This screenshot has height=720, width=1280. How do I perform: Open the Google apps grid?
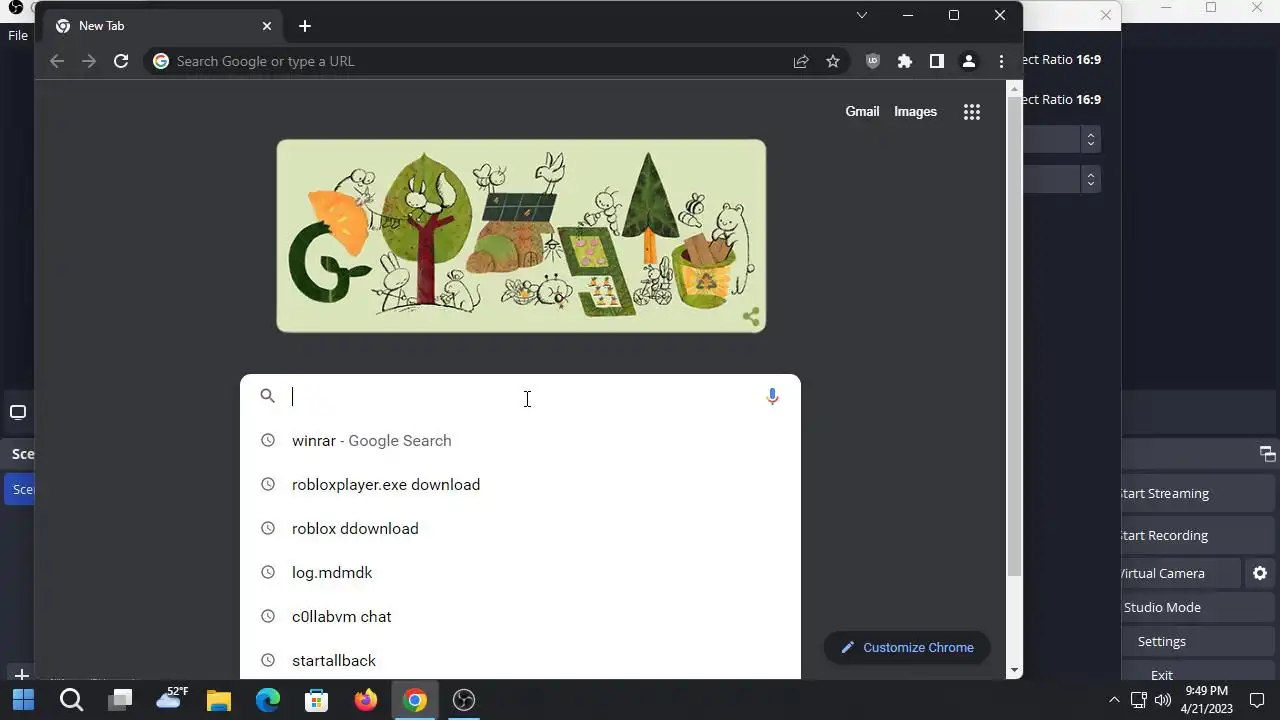click(x=972, y=112)
